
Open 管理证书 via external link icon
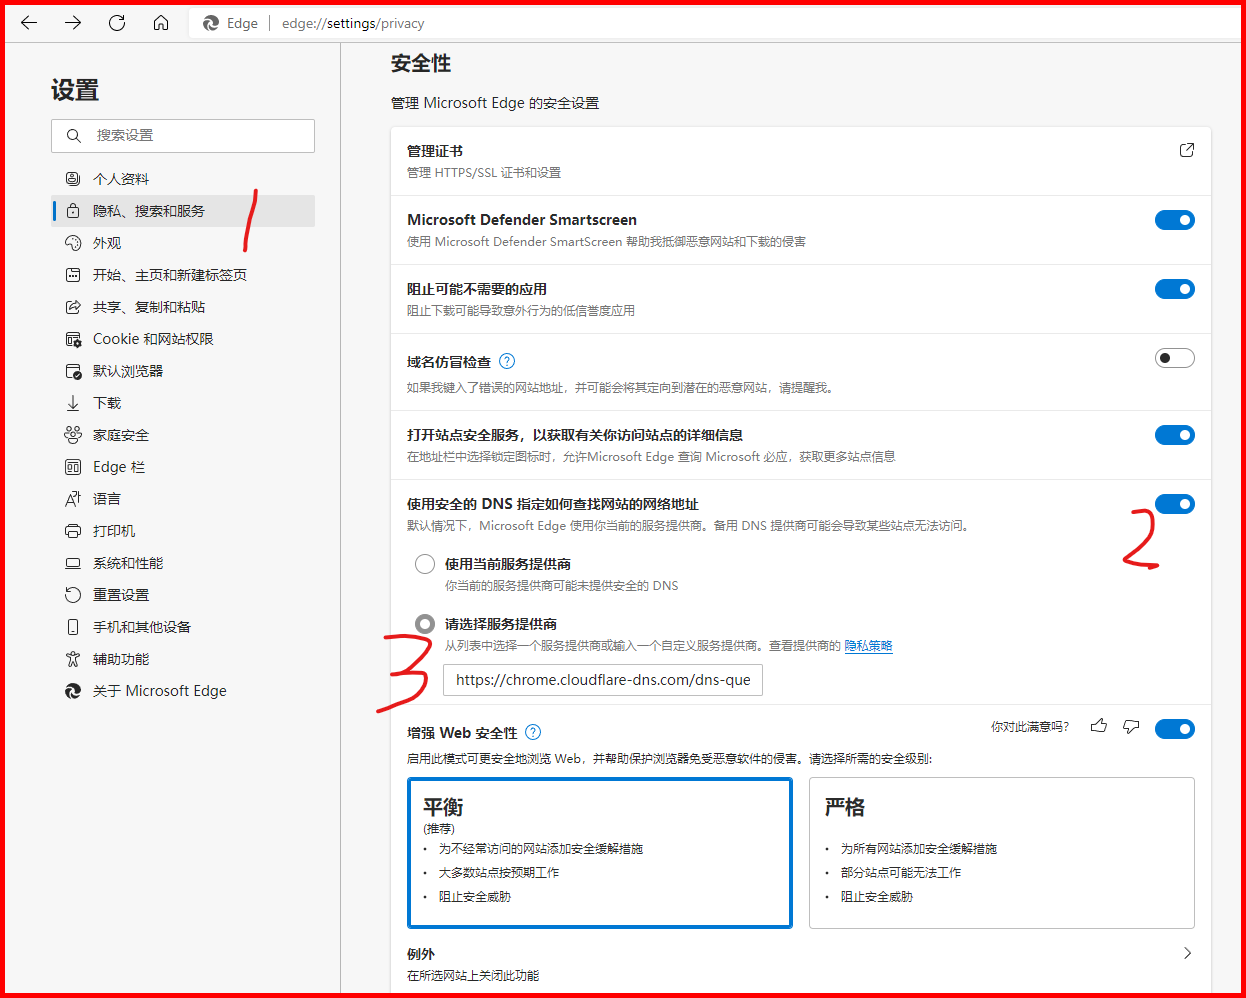[x=1187, y=150]
